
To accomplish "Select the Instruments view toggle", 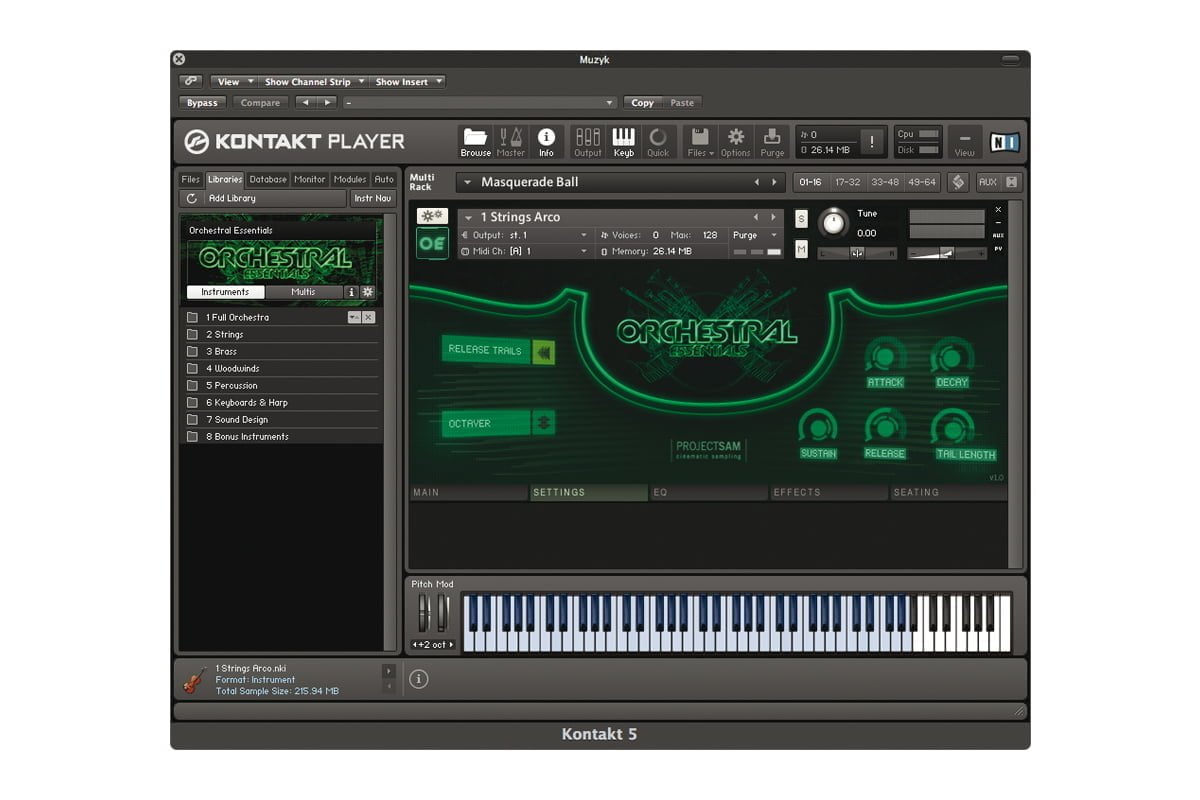I will coord(225,292).
